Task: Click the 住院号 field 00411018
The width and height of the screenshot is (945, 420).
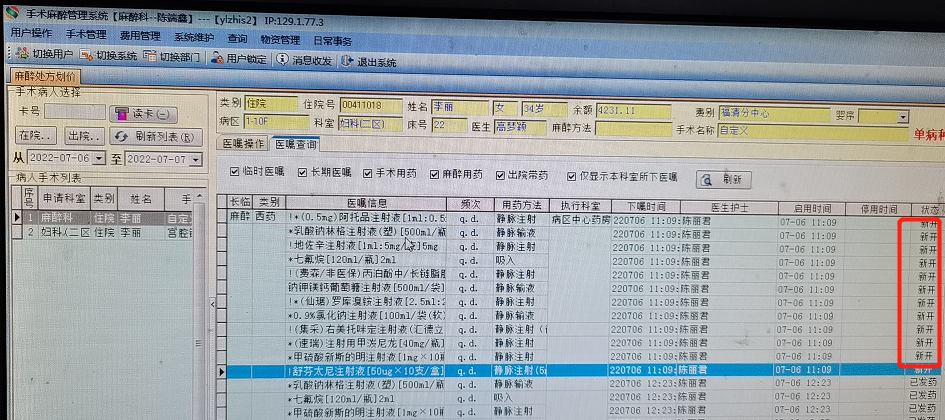Action: coord(371,106)
